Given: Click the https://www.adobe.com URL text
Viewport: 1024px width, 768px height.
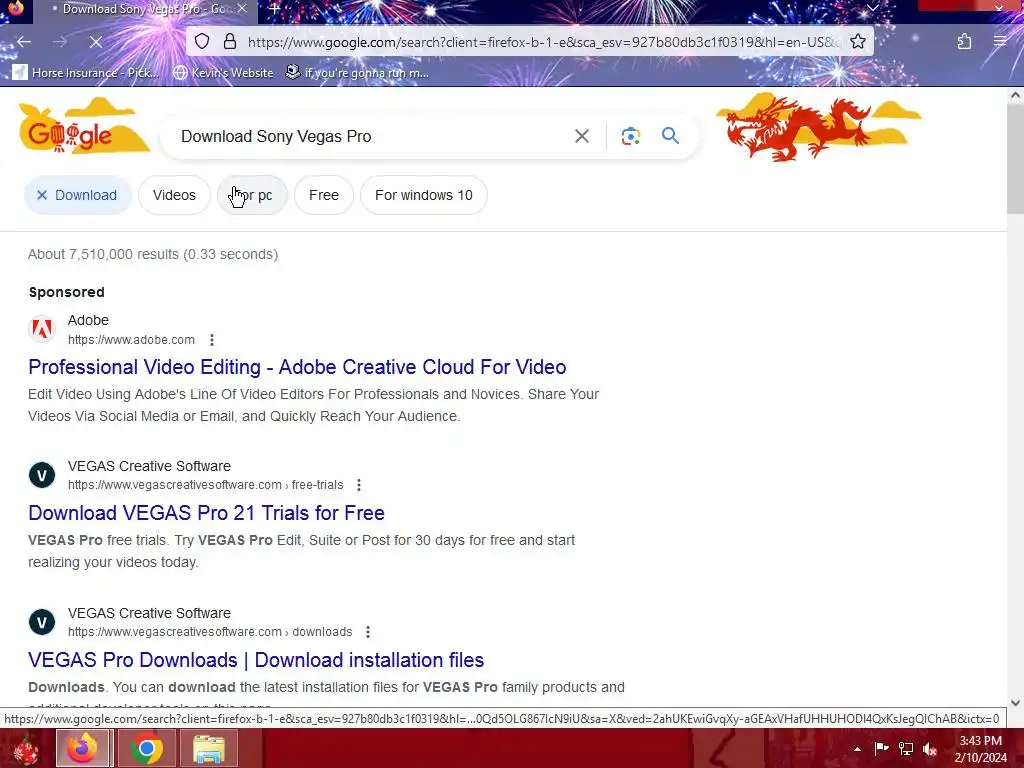Looking at the screenshot, I should (x=131, y=340).
